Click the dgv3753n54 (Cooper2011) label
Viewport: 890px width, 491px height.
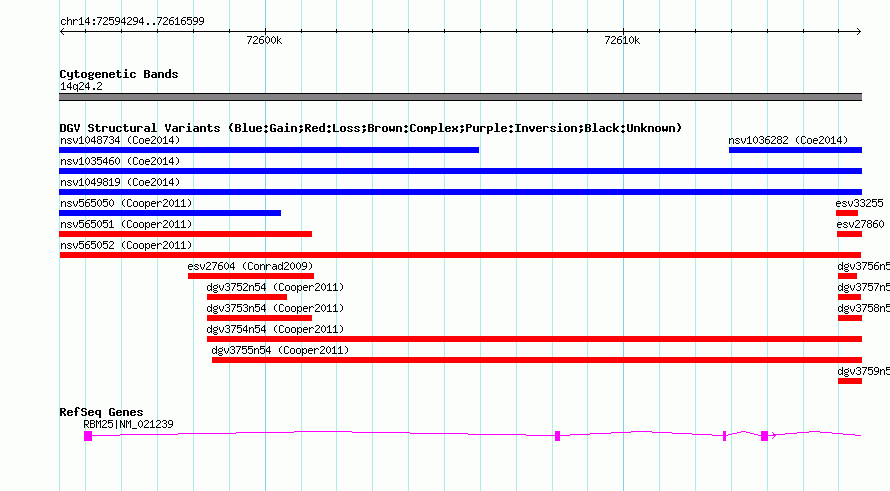275,308
